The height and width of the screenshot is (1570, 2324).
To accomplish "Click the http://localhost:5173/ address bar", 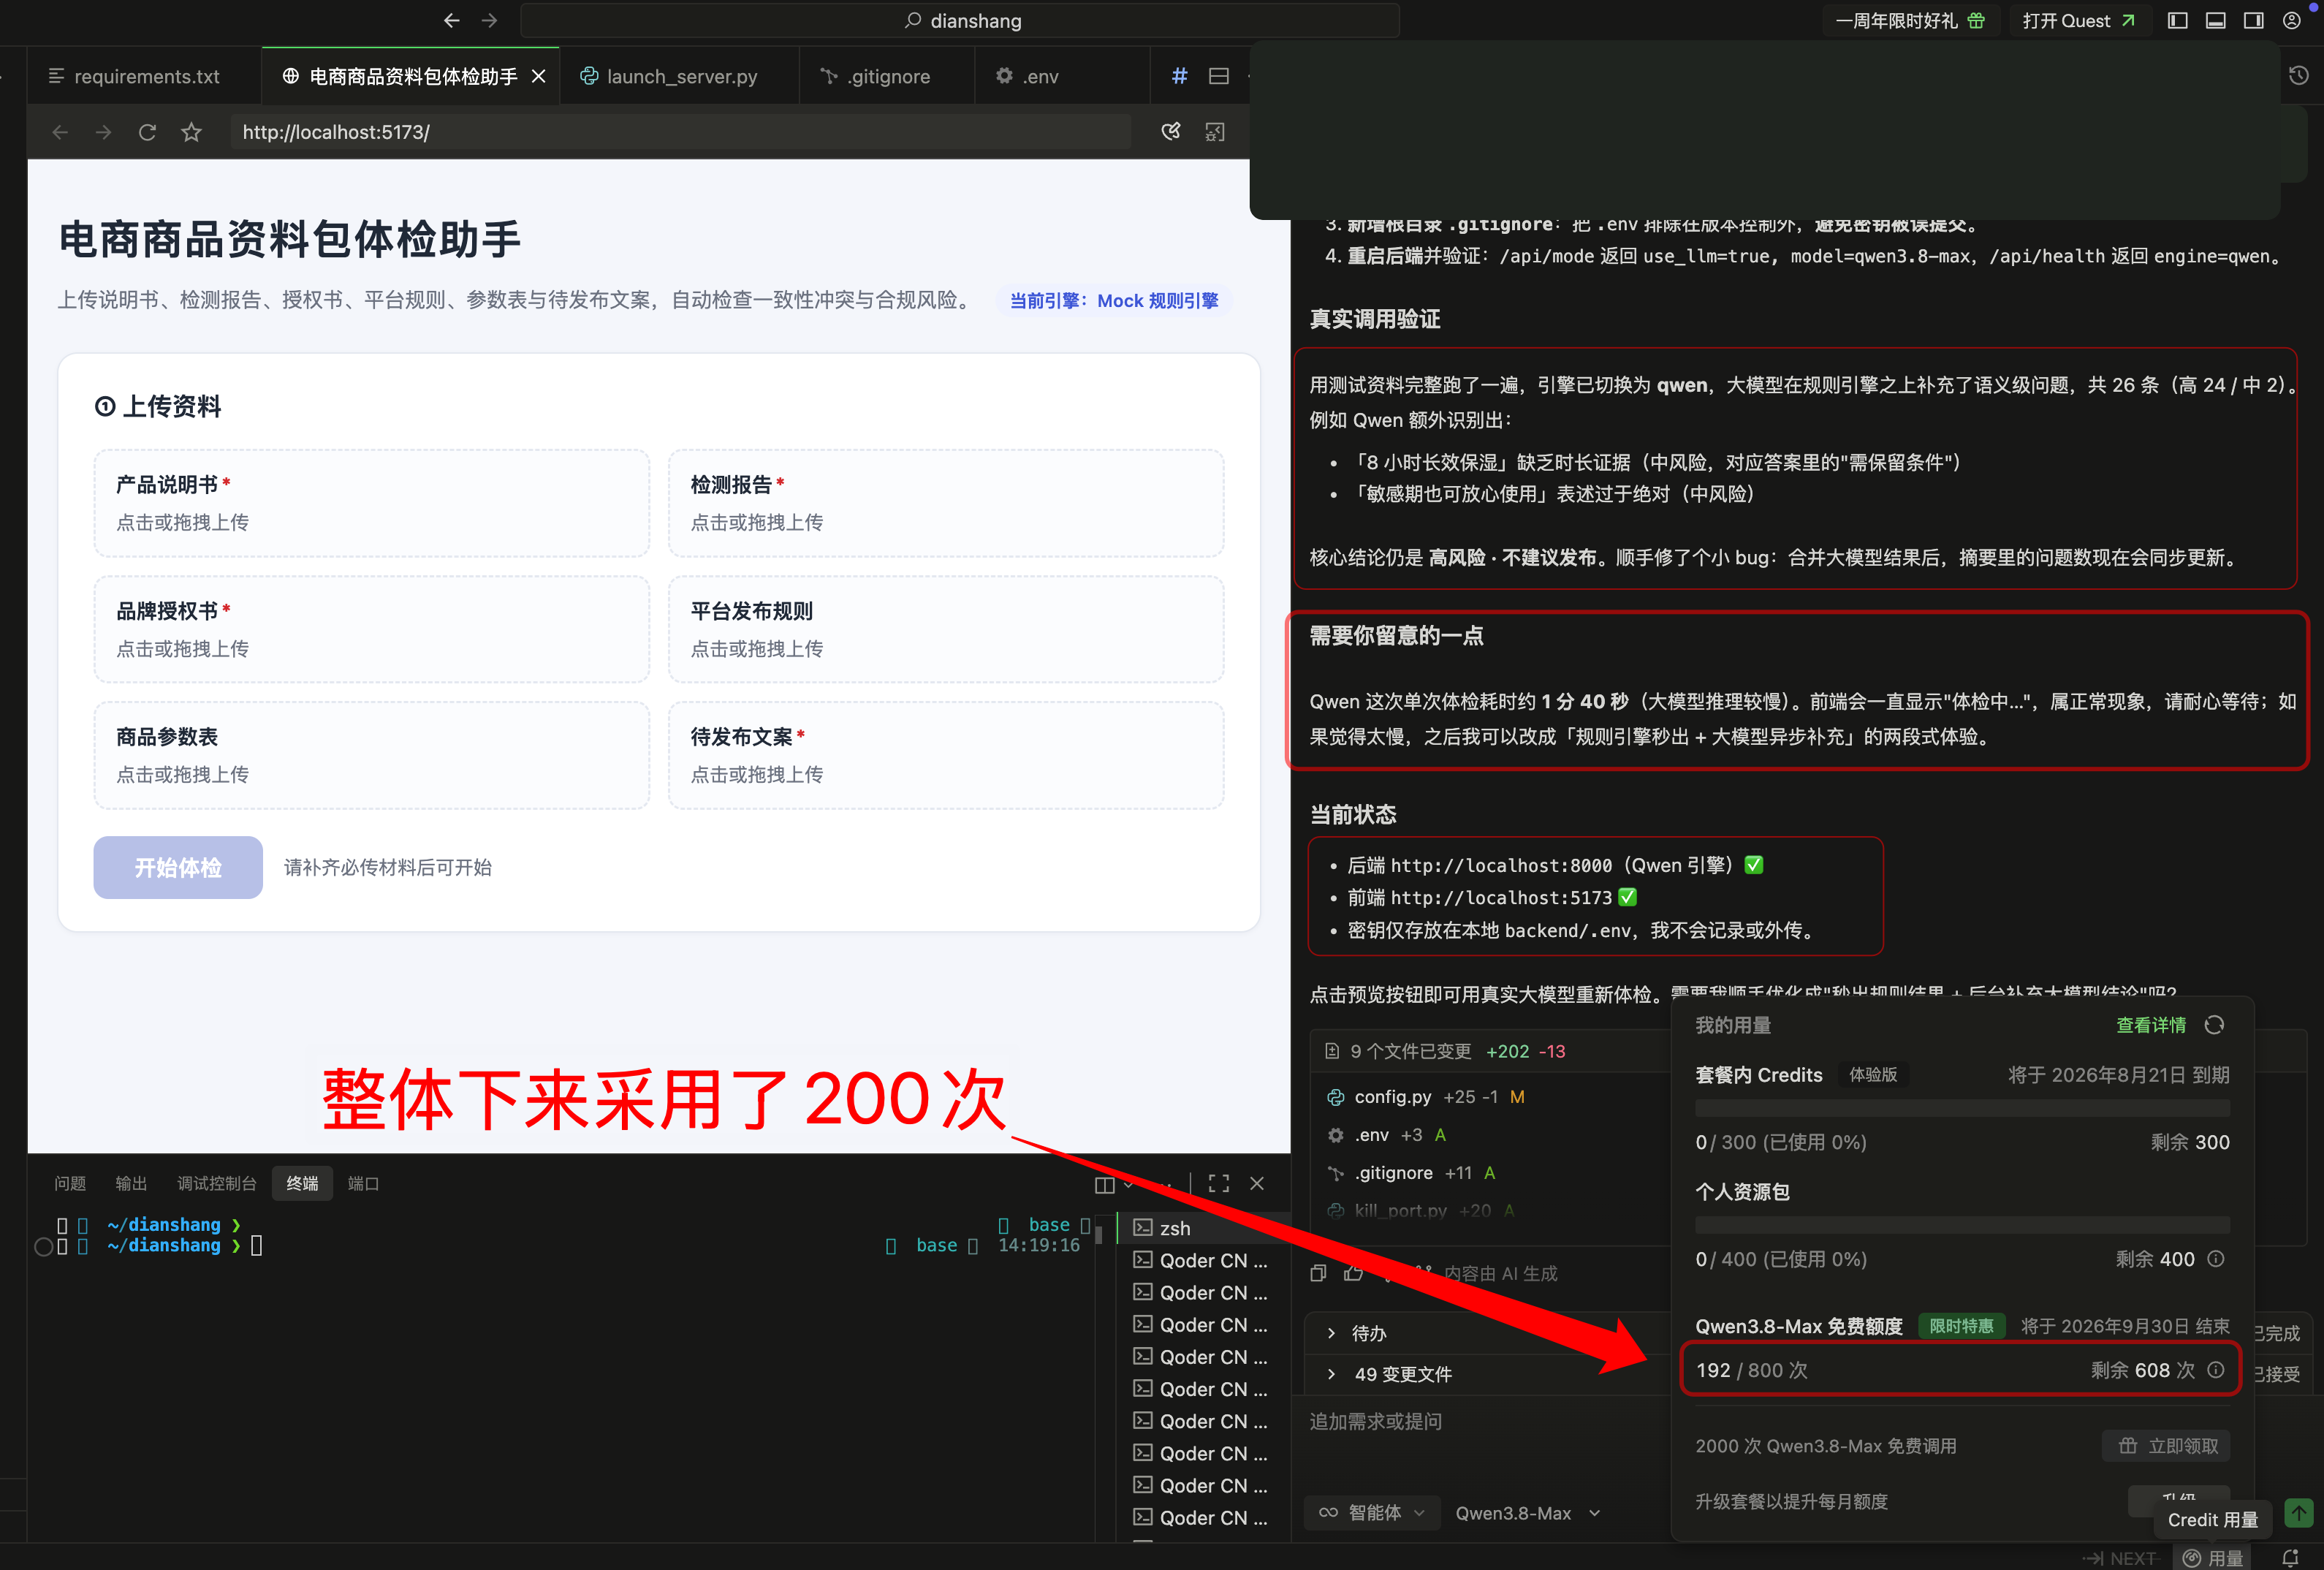I will point(680,132).
